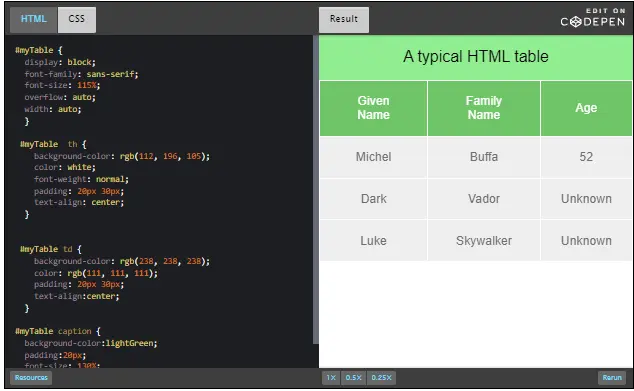Click the 'Skywalker' table cell
Image resolution: width=634 pixels, height=391 pixels.
coord(484,241)
